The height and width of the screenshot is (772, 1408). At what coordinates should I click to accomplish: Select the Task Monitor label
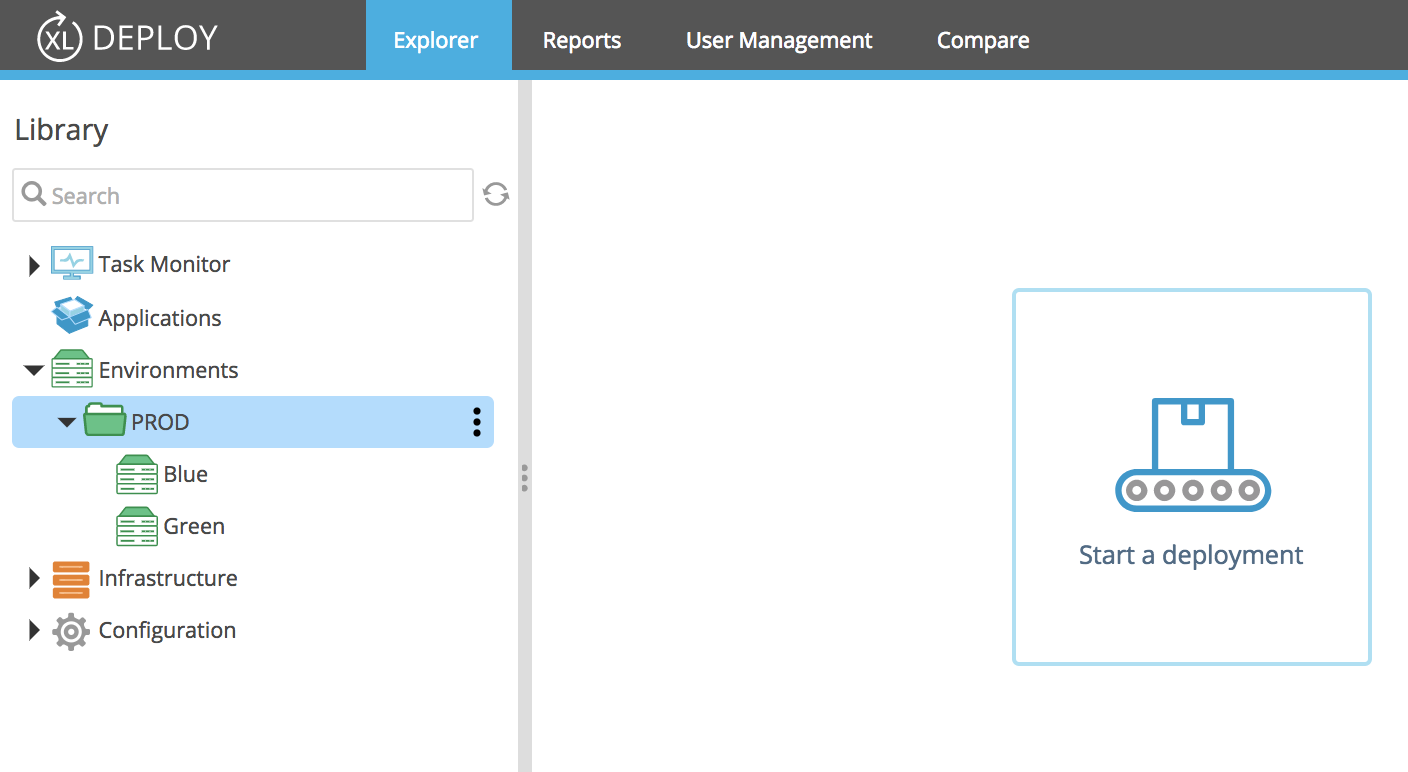[164, 264]
